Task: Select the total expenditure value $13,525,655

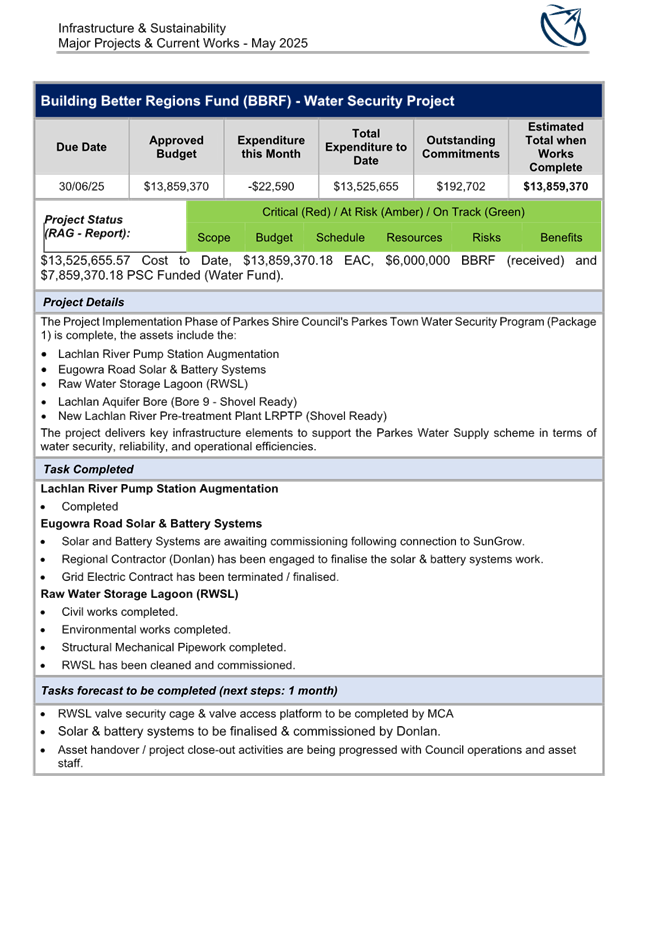Action: [x=366, y=186]
